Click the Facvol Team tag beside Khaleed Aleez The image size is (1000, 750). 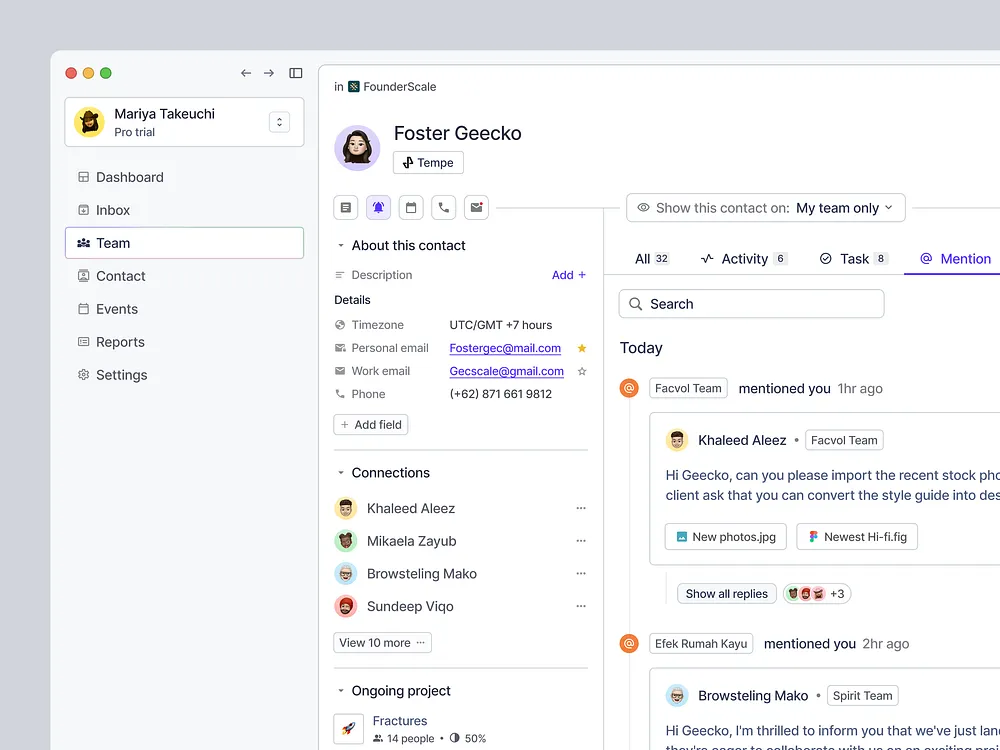844,440
